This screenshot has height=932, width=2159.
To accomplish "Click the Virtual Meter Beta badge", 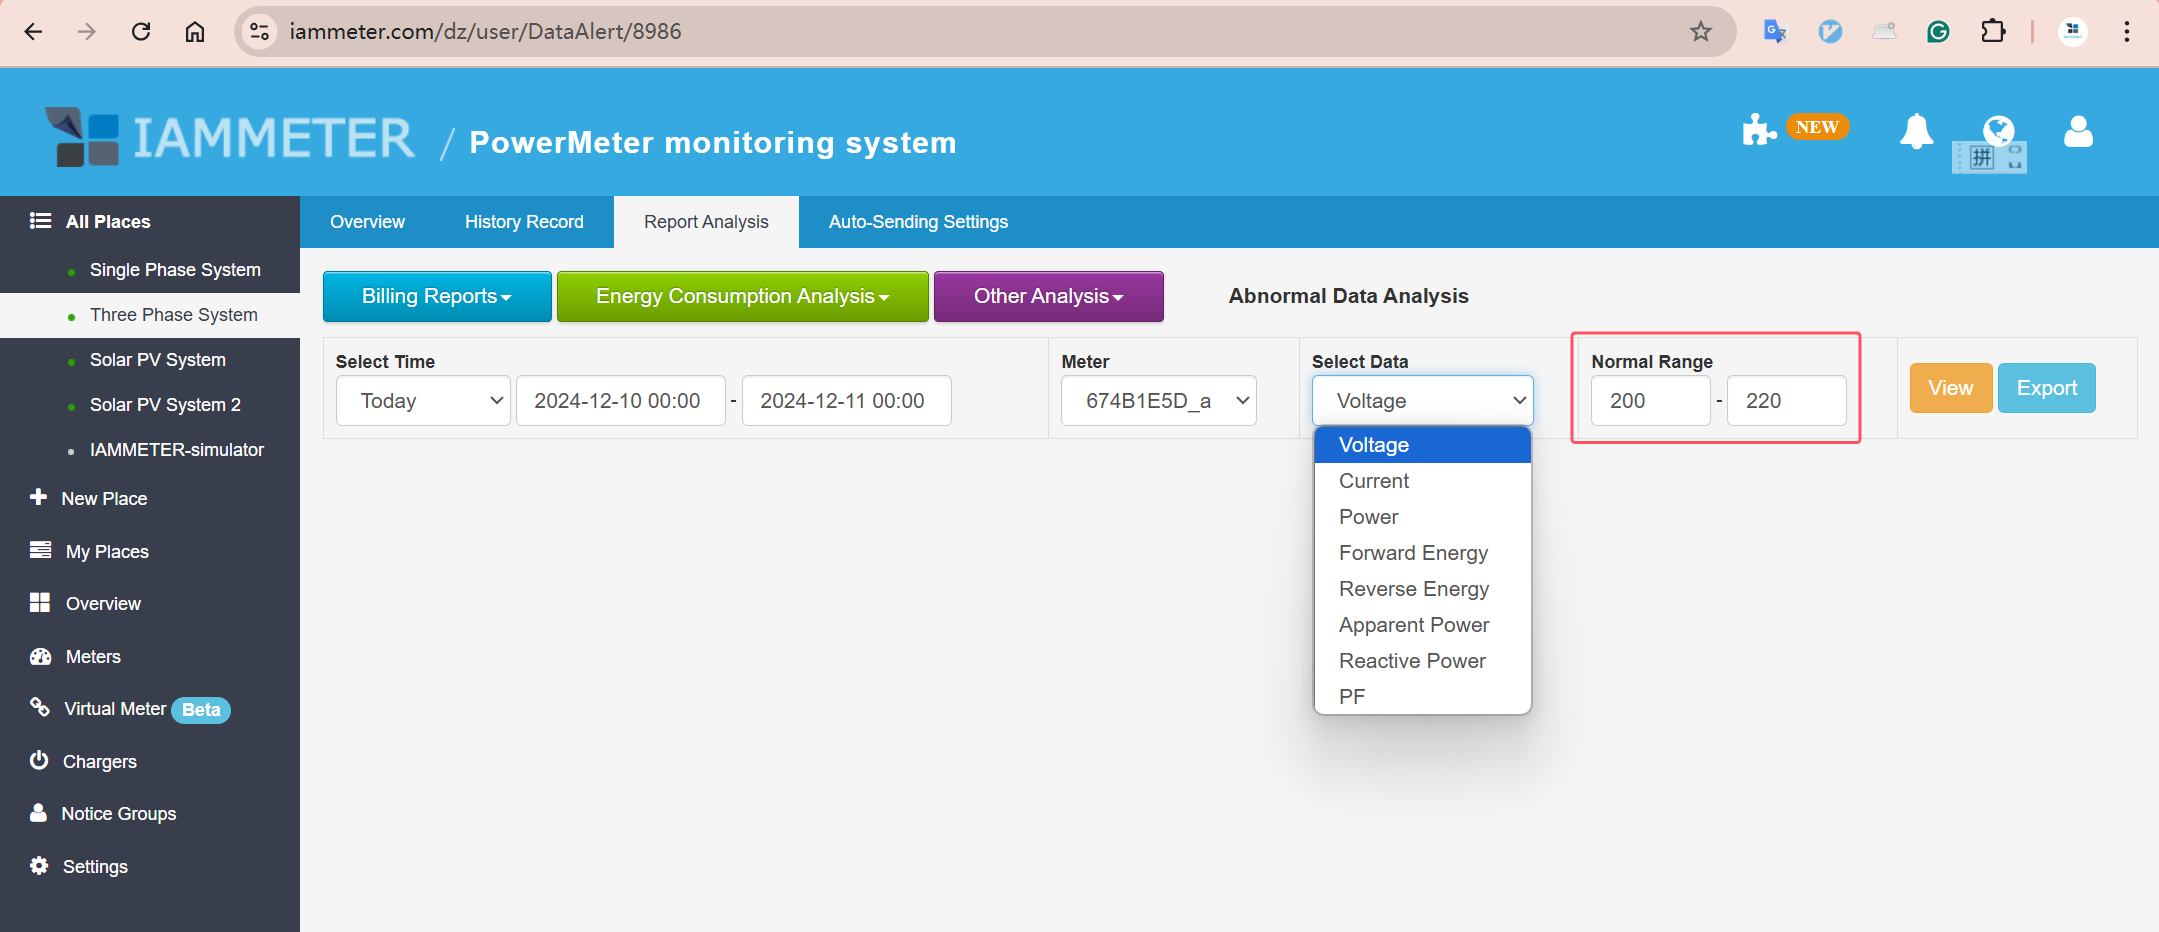I will click(201, 710).
